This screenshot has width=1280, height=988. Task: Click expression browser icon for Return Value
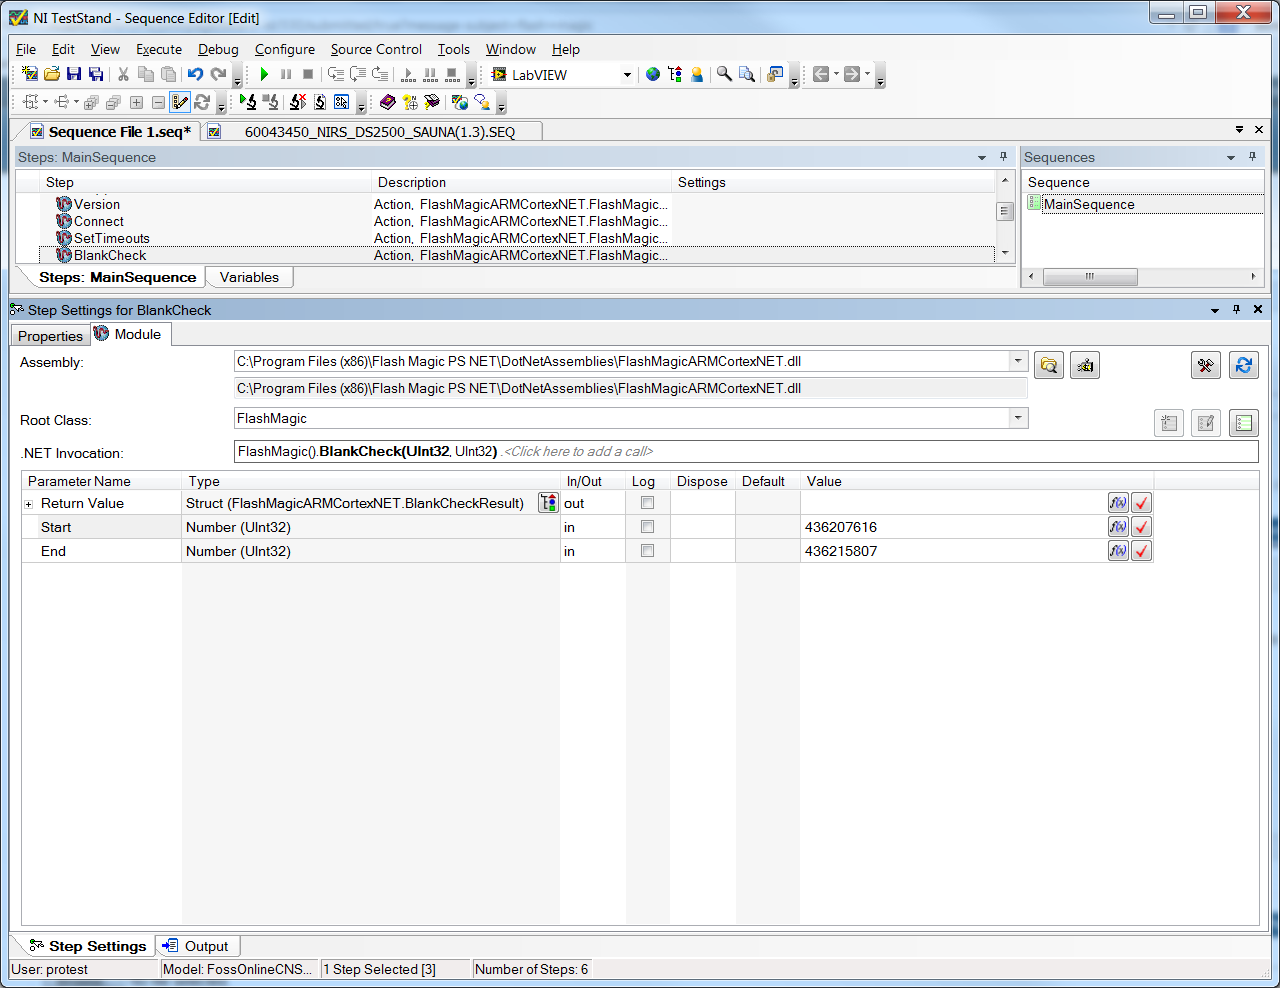point(1118,503)
